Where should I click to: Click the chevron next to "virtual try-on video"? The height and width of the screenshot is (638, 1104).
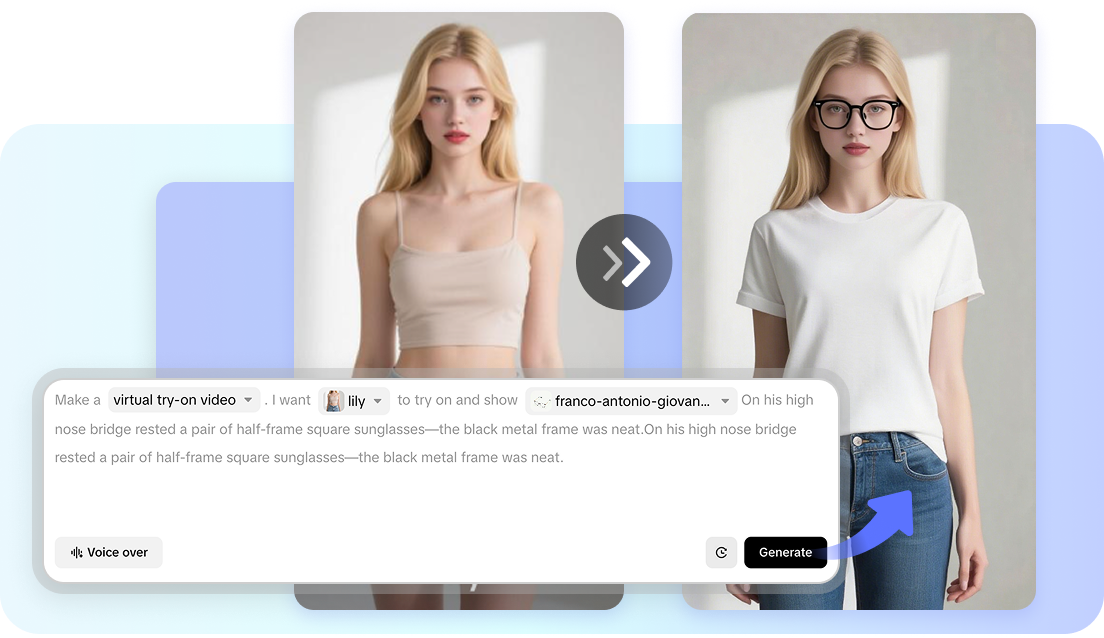click(247, 399)
